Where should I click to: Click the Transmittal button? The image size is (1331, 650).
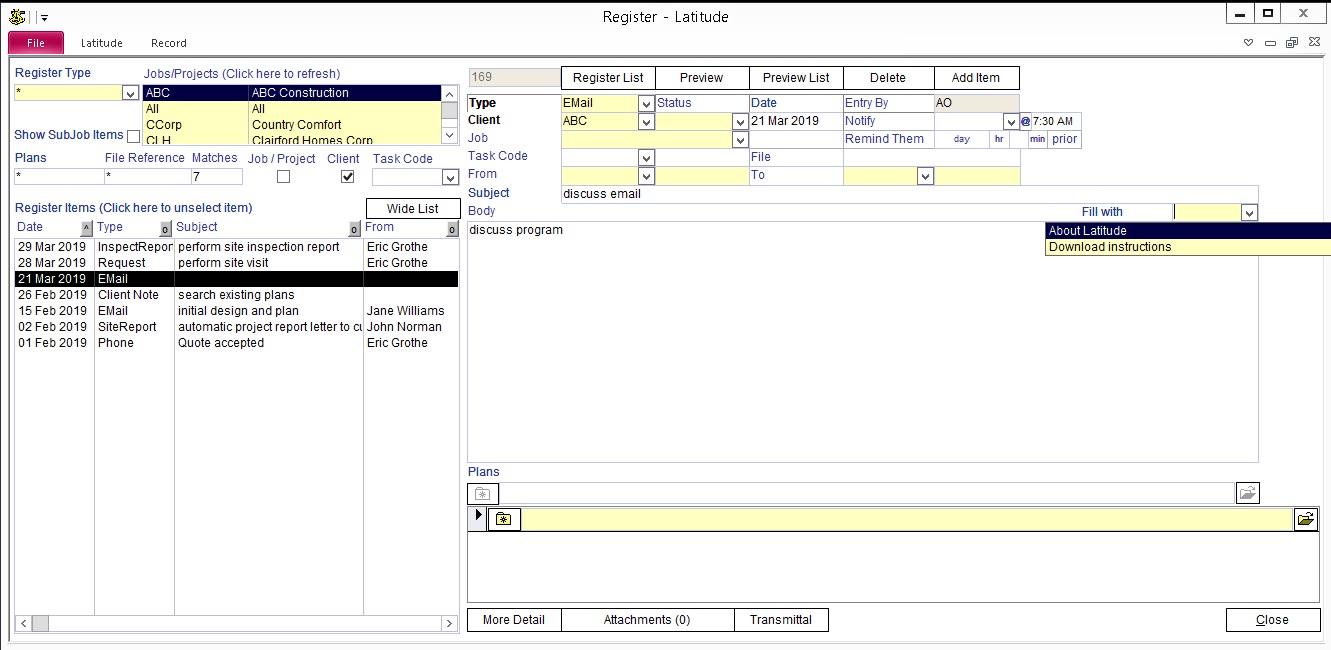(781, 620)
